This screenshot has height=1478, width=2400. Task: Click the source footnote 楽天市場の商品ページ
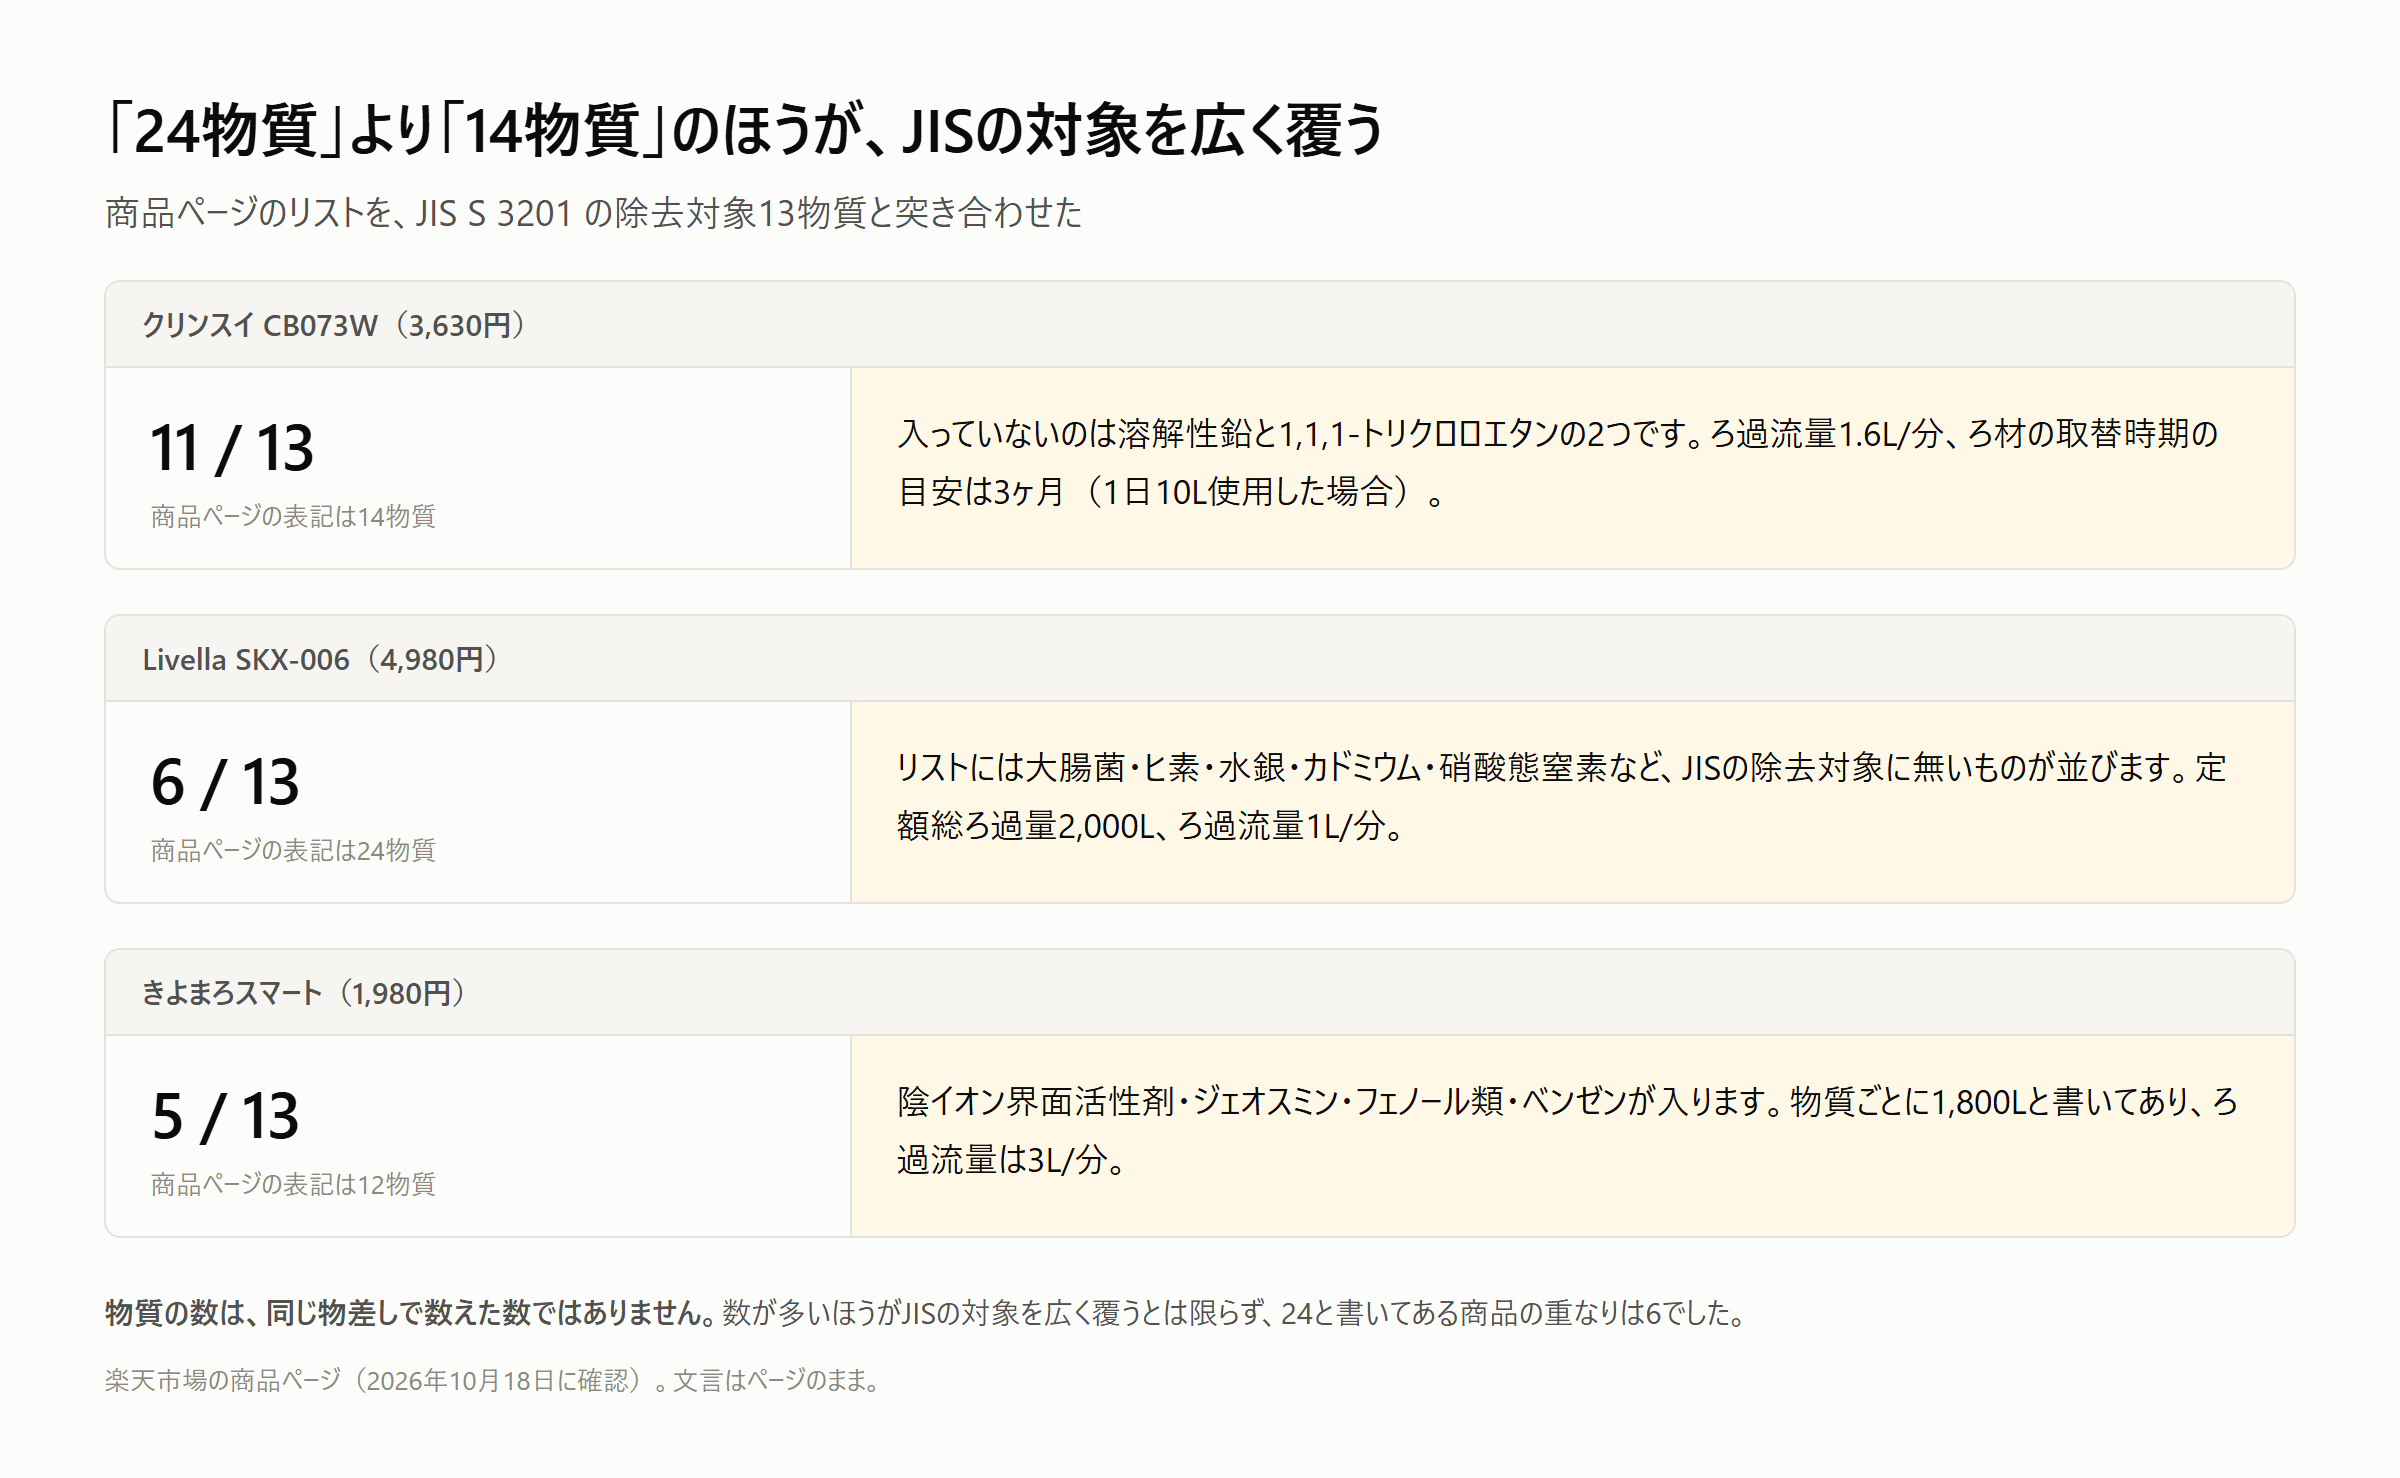pyautogui.click(x=495, y=1380)
